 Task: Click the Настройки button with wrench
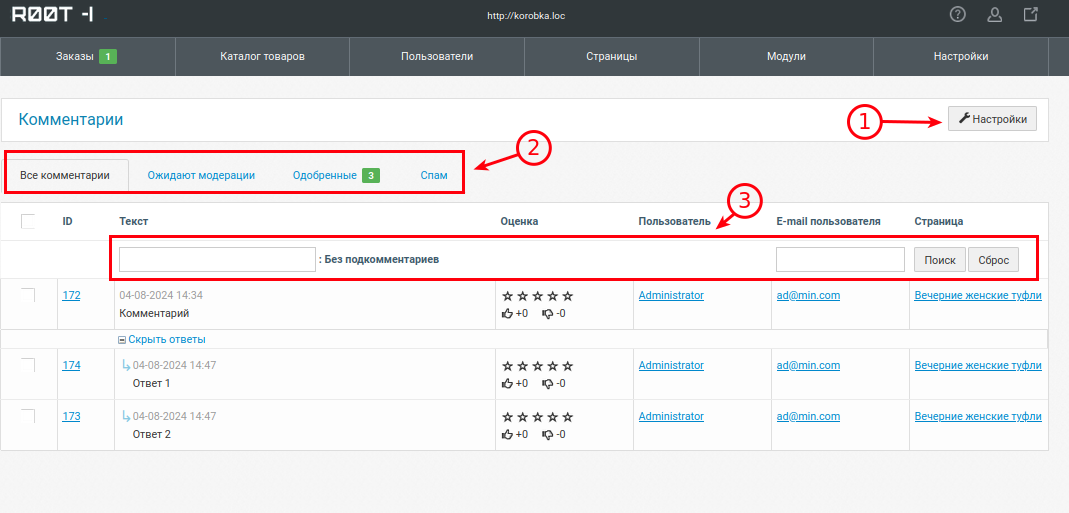pos(993,119)
